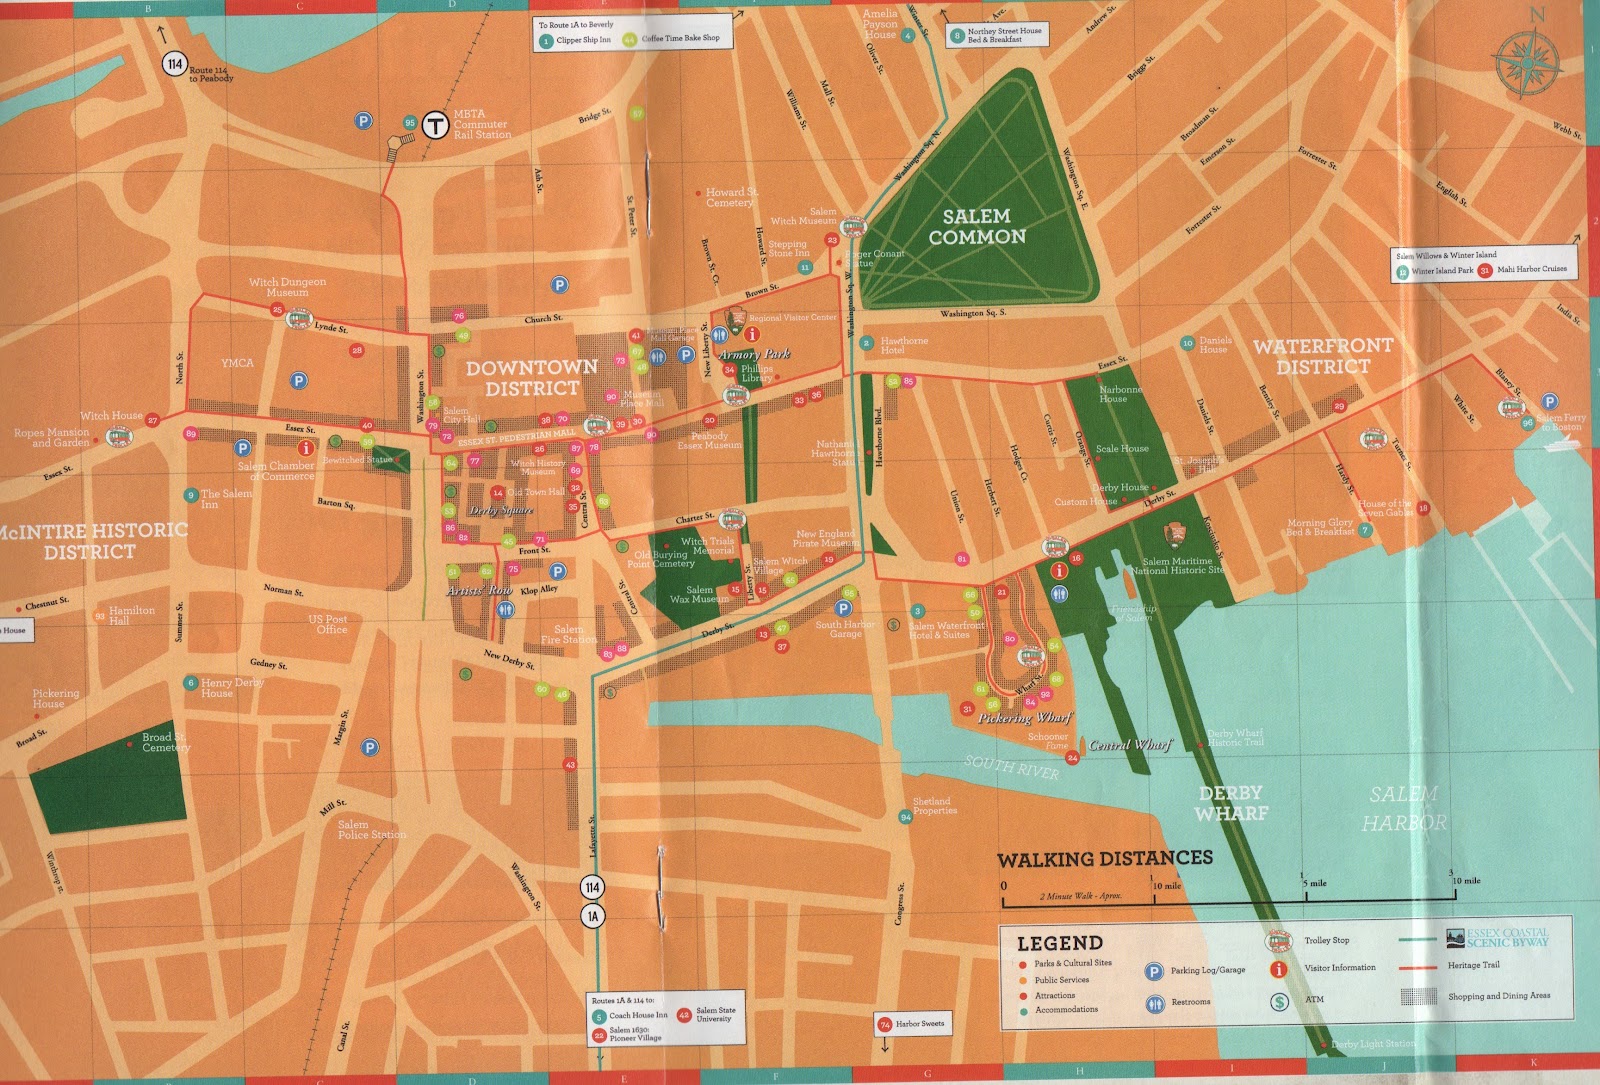
Task: Click the Trolley Stop icon in the legend
Action: [1278, 941]
